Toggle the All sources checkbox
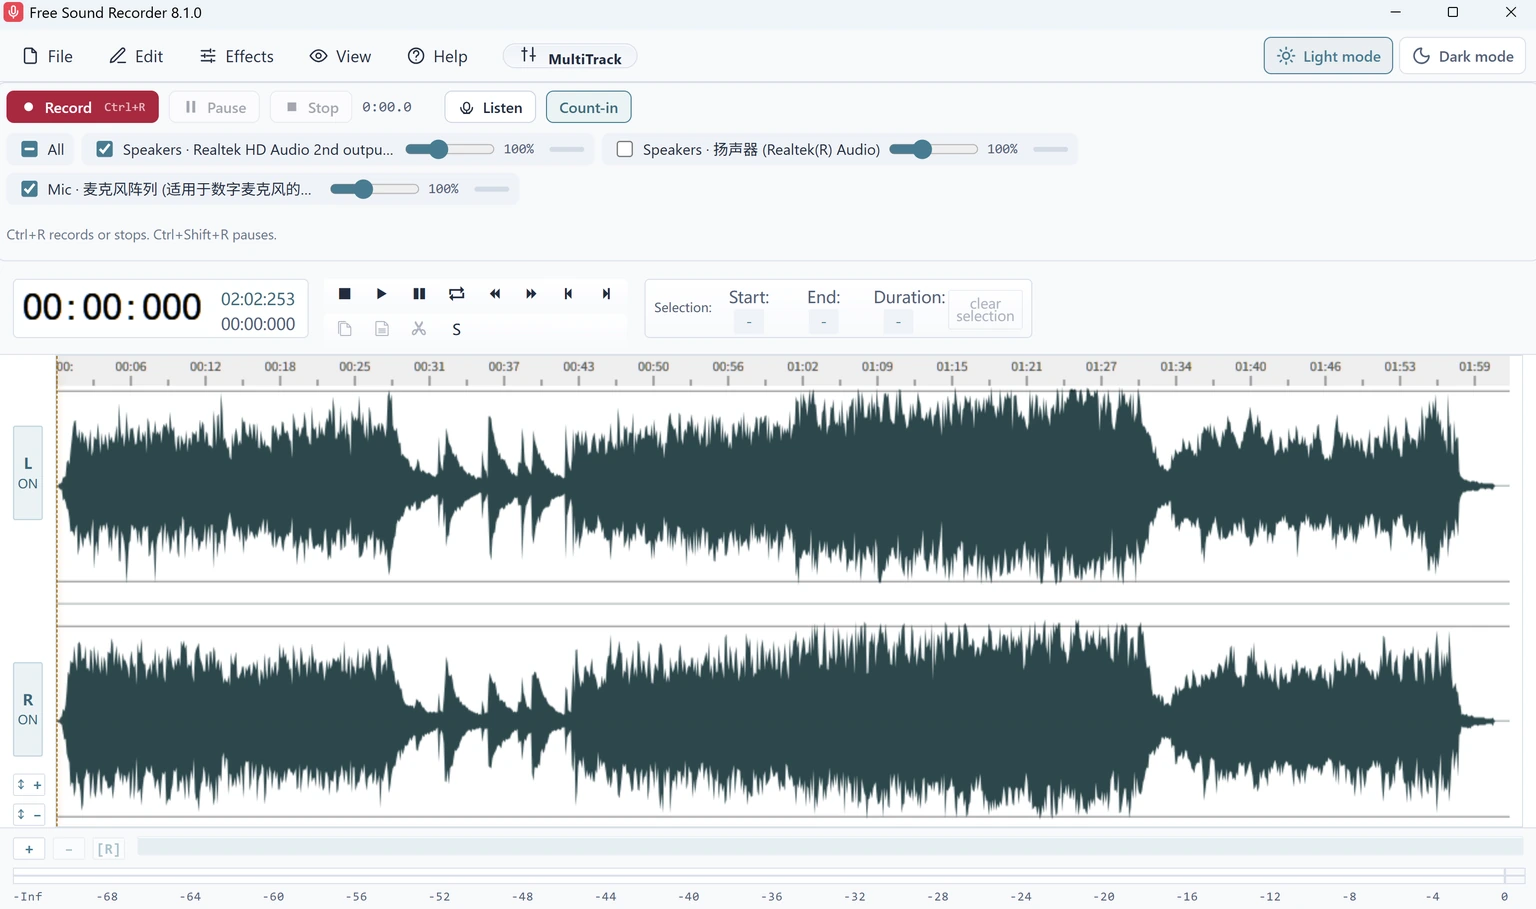Image resolution: width=1536 pixels, height=909 pixels. click(x=30, y=149)
